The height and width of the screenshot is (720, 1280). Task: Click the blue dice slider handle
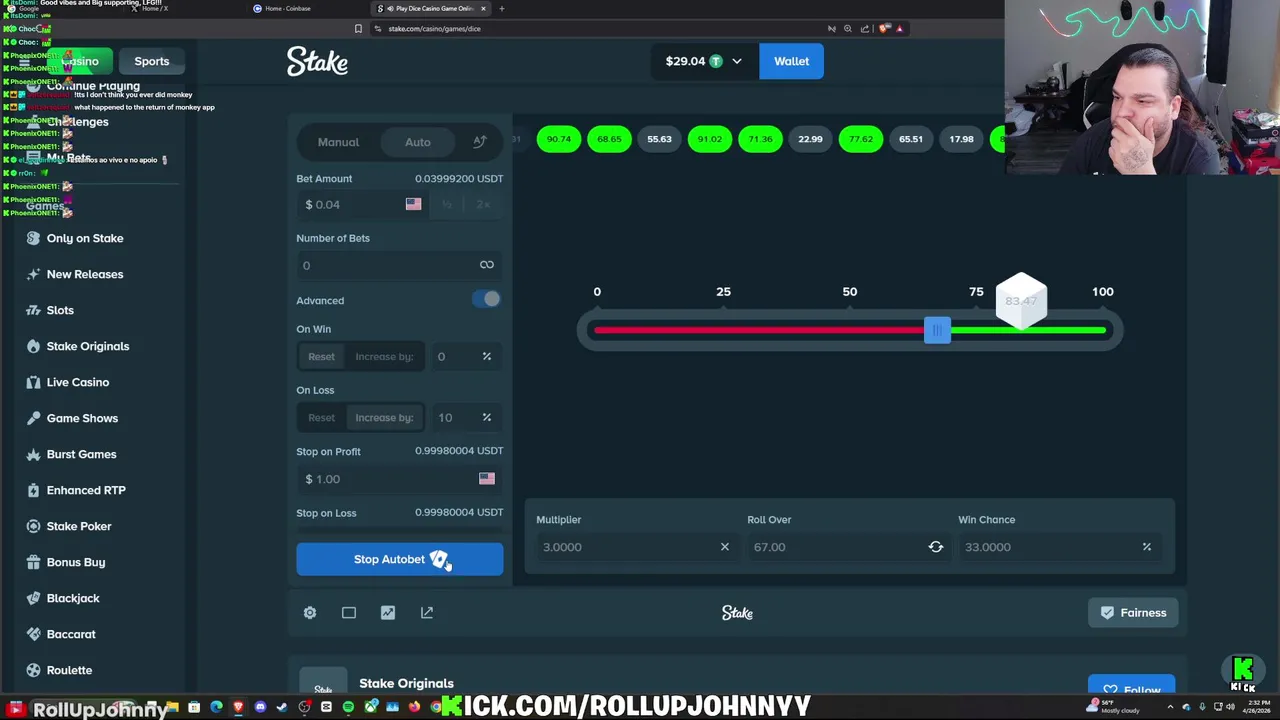point(937,331)
